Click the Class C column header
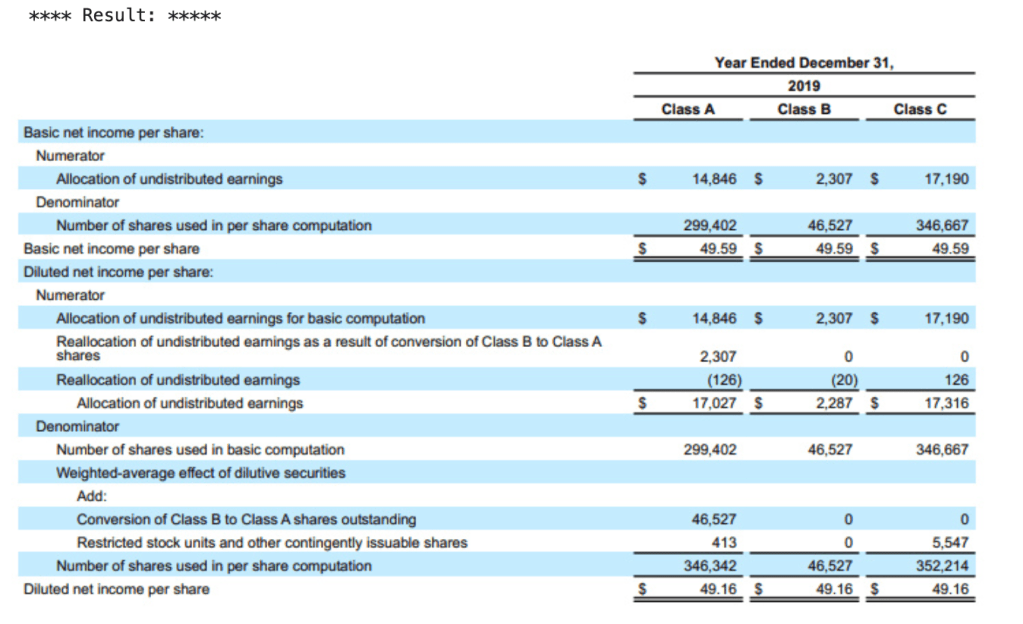This screenshot has width=1023, height=624. (x=919, y=109)
